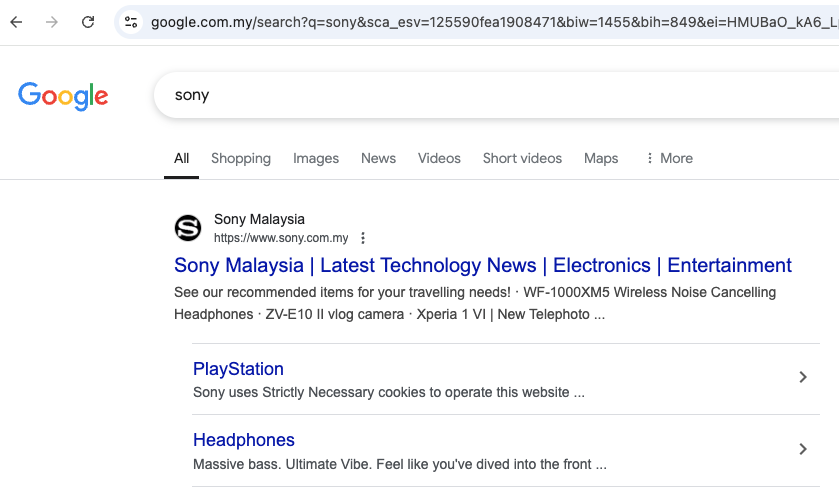This screenshot has width=839, height=488.
Task: Reload the page with the refresh icon
Action: click(88, 22)
